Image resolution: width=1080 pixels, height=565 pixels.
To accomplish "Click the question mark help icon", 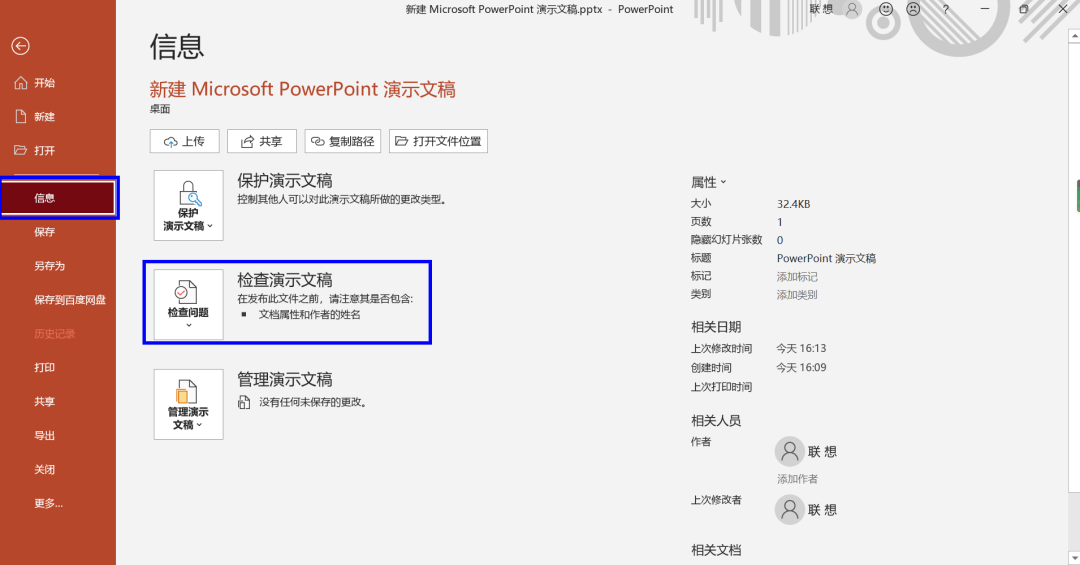I will (x=946, y=9).
